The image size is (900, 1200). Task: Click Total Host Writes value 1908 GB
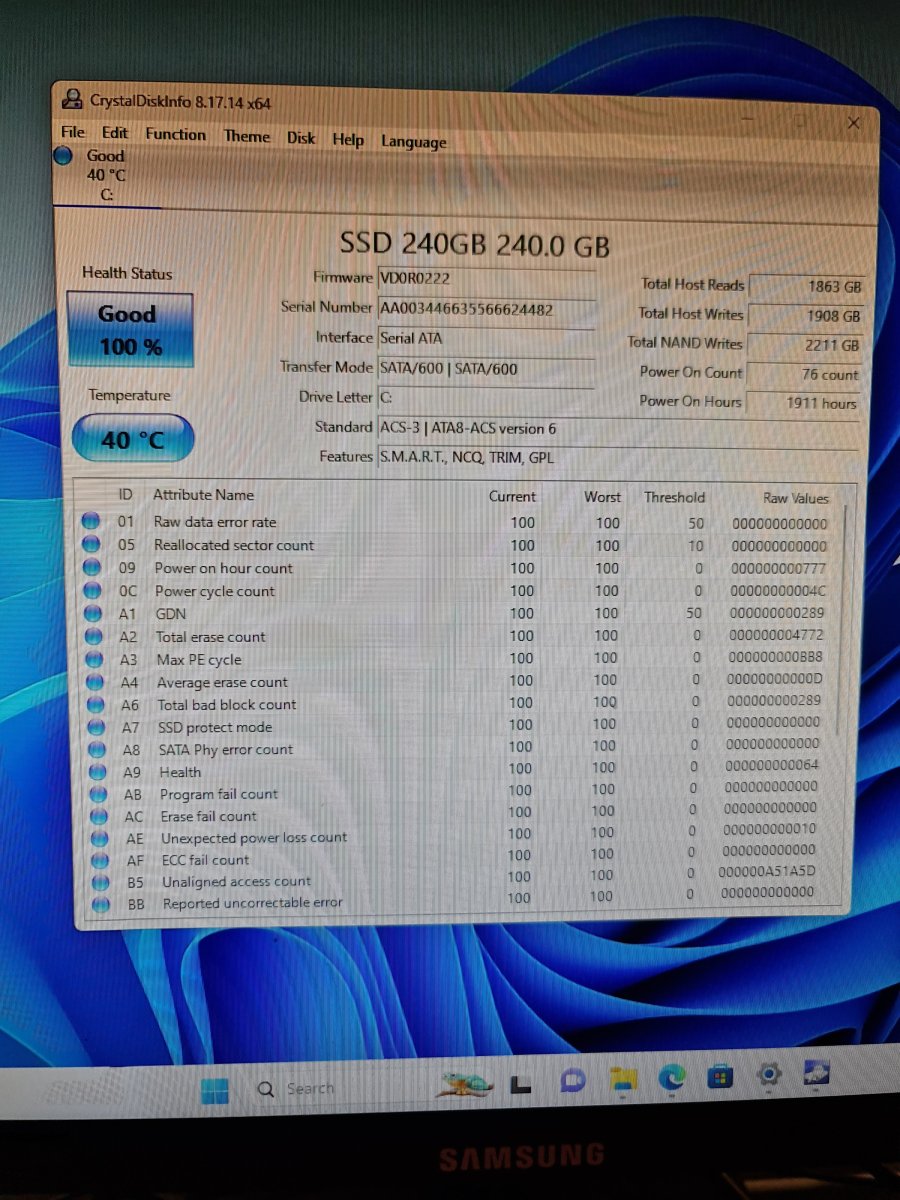point(806,315)
